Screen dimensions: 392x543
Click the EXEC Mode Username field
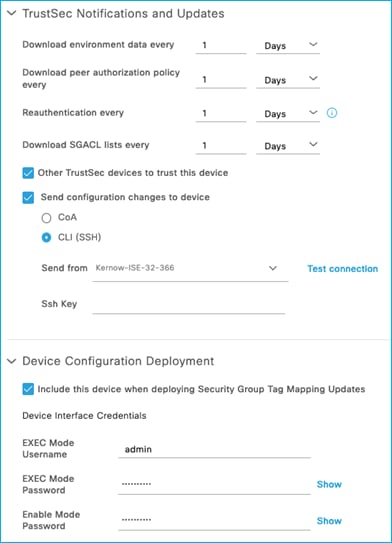(214, 449)
